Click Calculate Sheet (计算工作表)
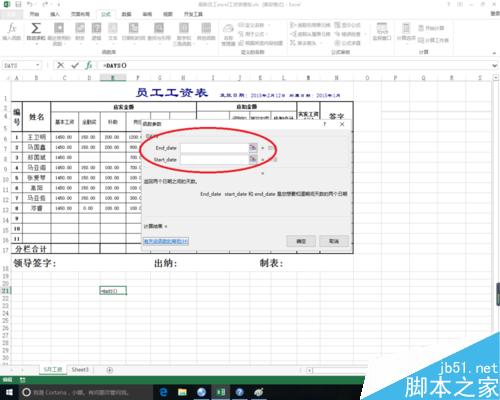 click(x=433, y=40)
